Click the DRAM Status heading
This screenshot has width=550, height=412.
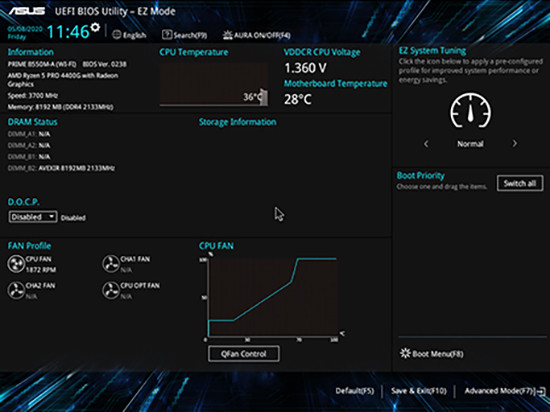[x=33, y=122]
